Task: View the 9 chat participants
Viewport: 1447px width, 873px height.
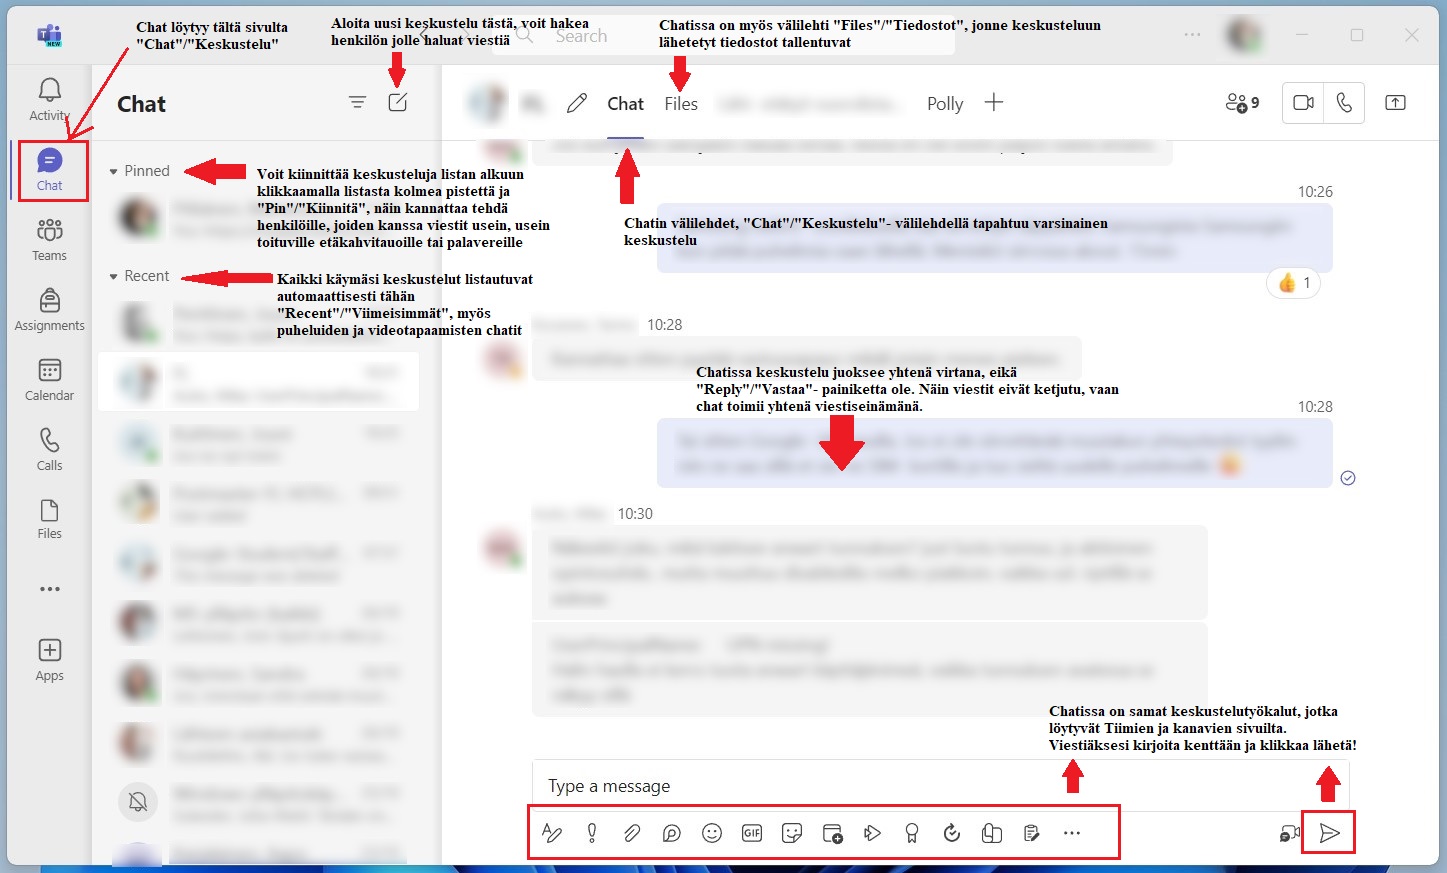Action: tap(1242, 103)
